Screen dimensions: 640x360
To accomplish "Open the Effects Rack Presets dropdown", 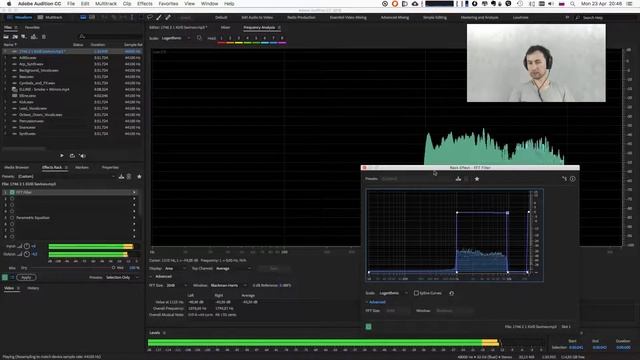I will [67, 176].
